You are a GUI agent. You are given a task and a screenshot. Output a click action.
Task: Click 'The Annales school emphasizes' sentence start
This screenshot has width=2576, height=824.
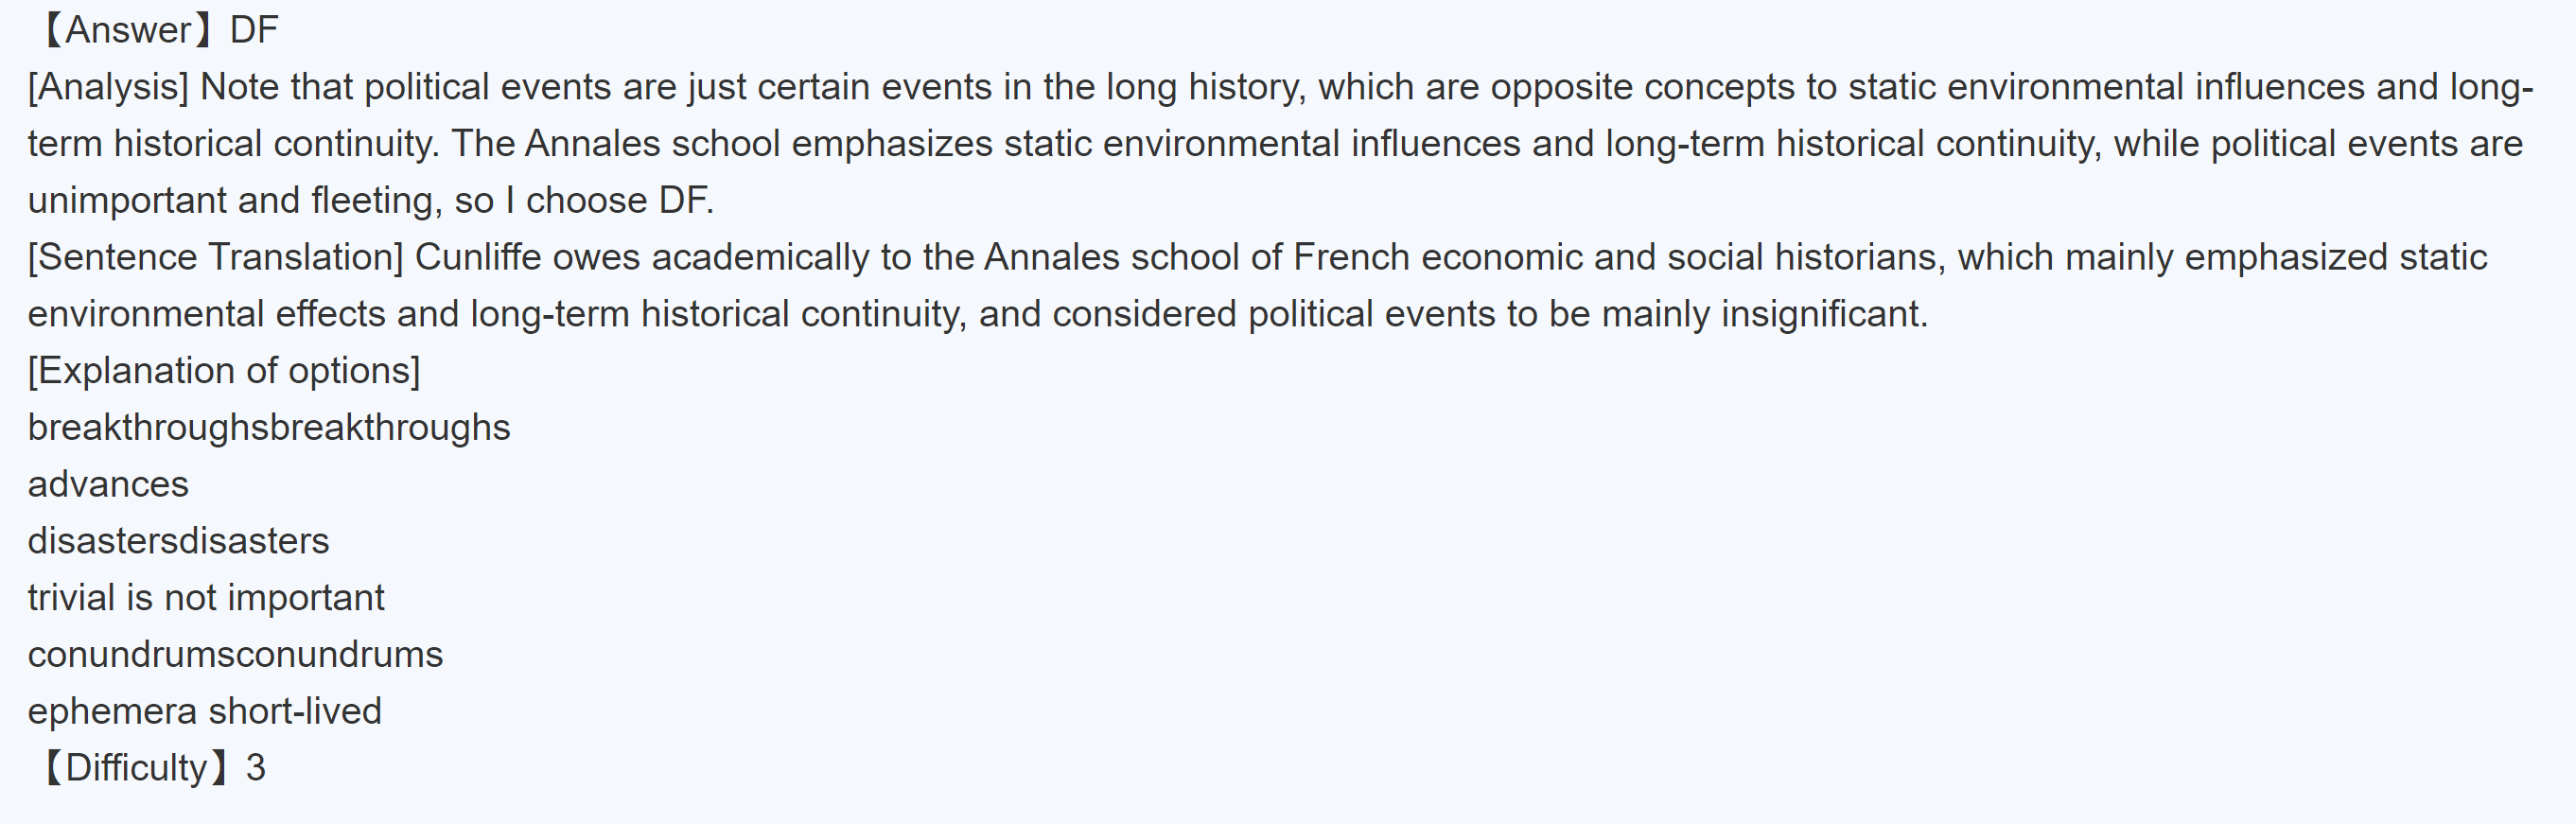[x=722, y=144]
